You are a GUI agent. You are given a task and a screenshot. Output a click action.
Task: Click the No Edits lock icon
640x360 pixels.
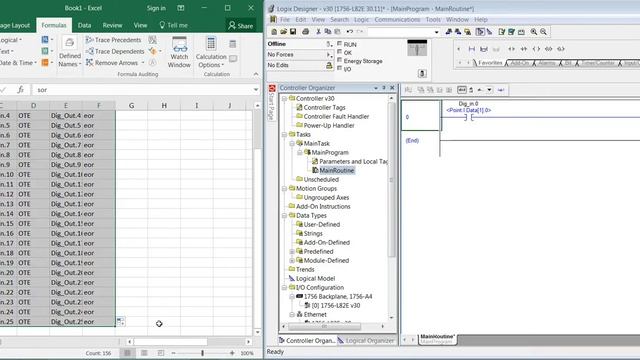pos(329,65)
